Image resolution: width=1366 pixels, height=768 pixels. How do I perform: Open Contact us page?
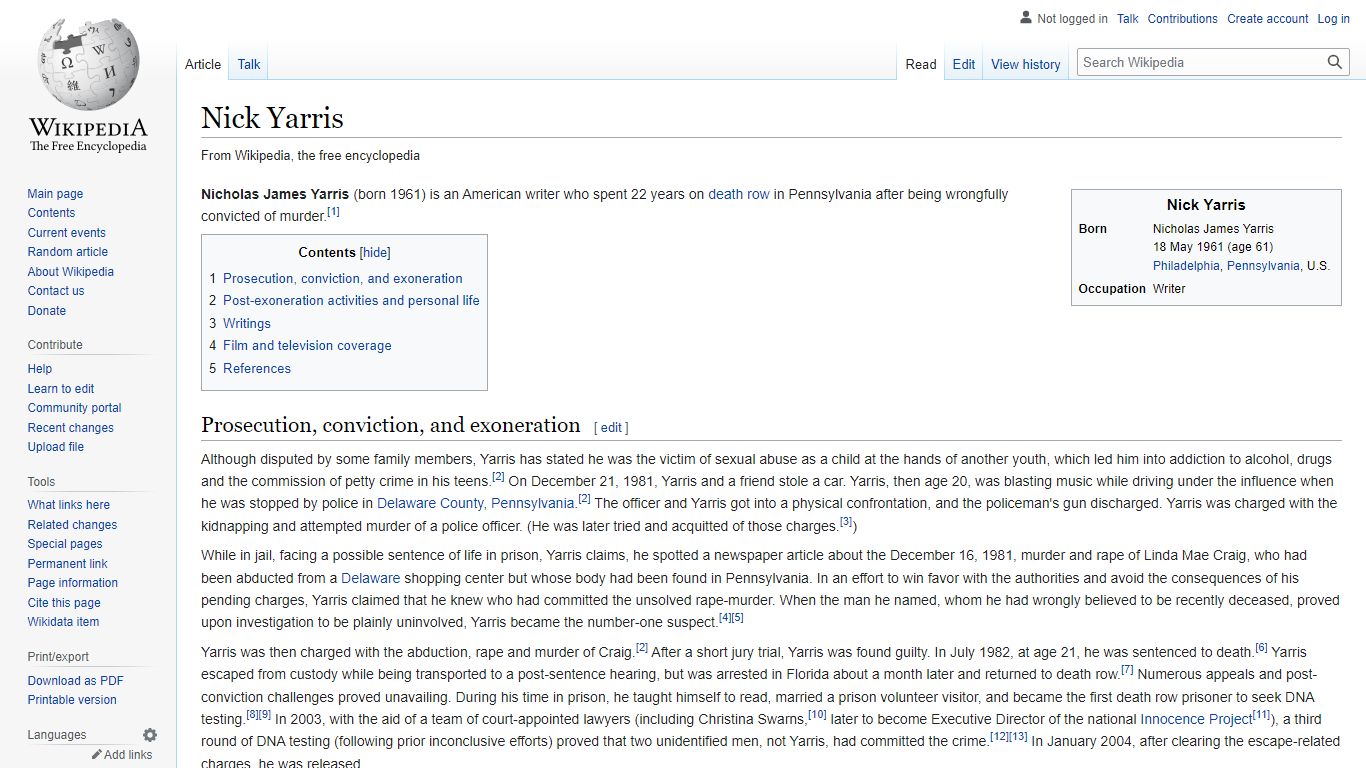pos(56,291)
